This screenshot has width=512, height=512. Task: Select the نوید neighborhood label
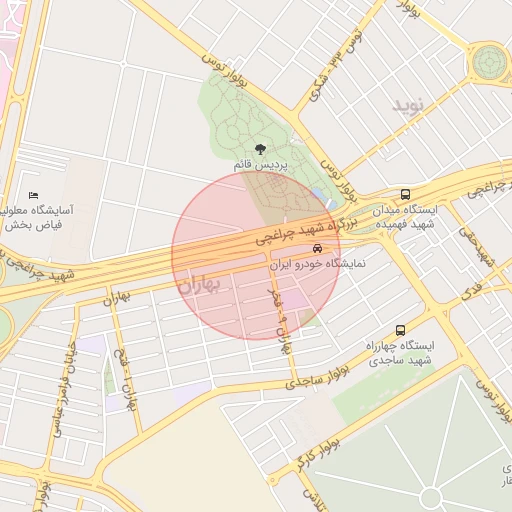[x=408, y=105]
